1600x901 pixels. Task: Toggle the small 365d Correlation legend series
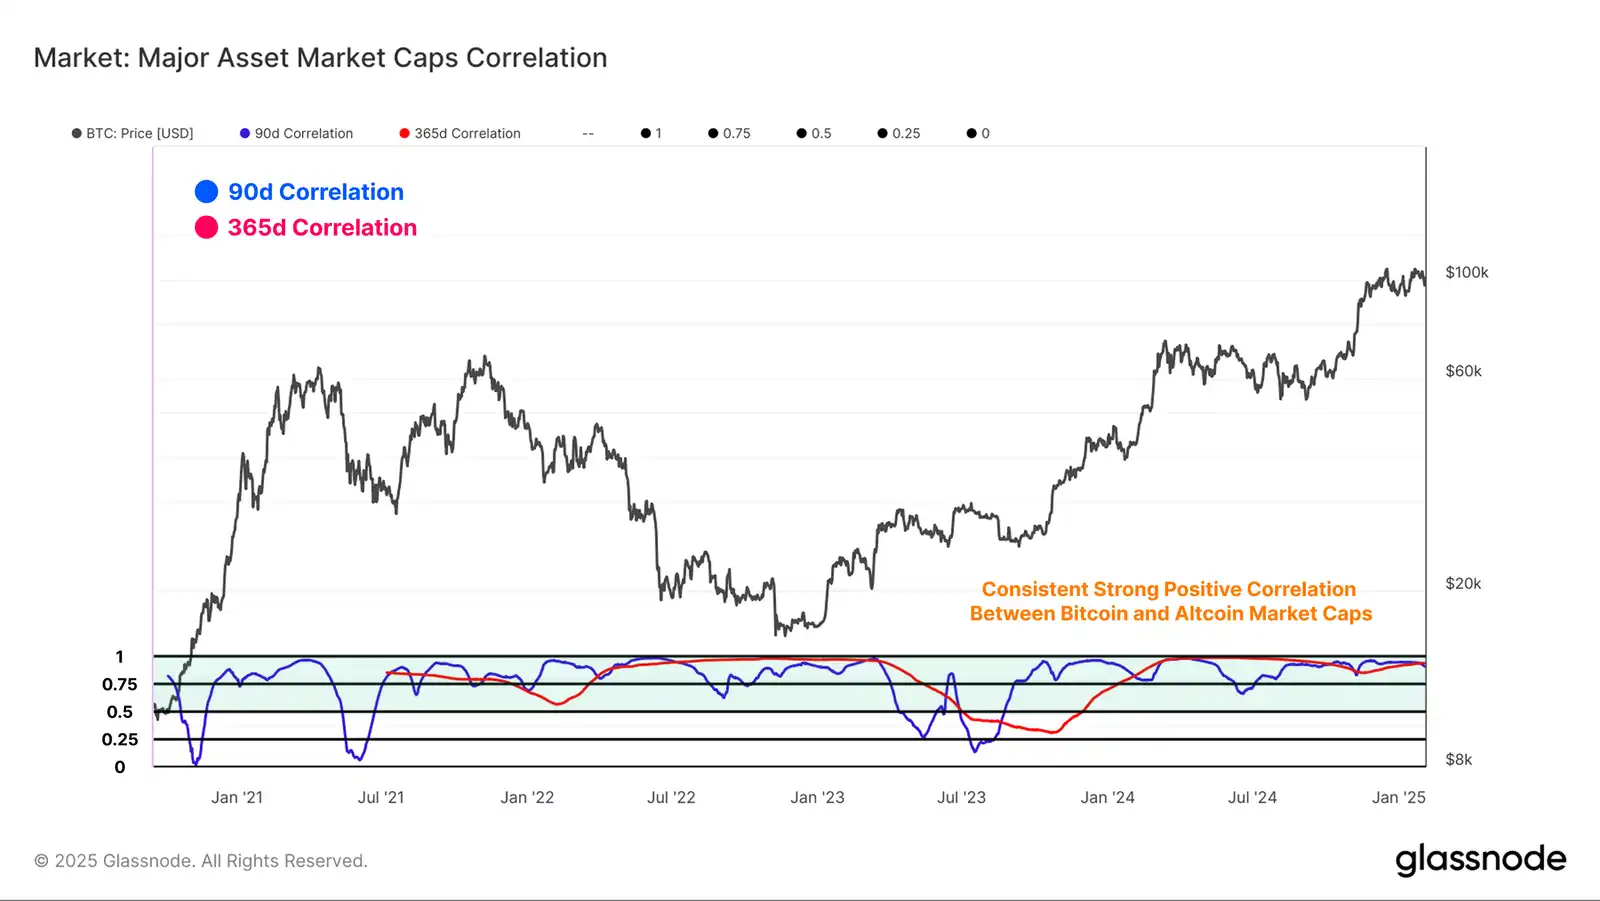click(460, 133)
